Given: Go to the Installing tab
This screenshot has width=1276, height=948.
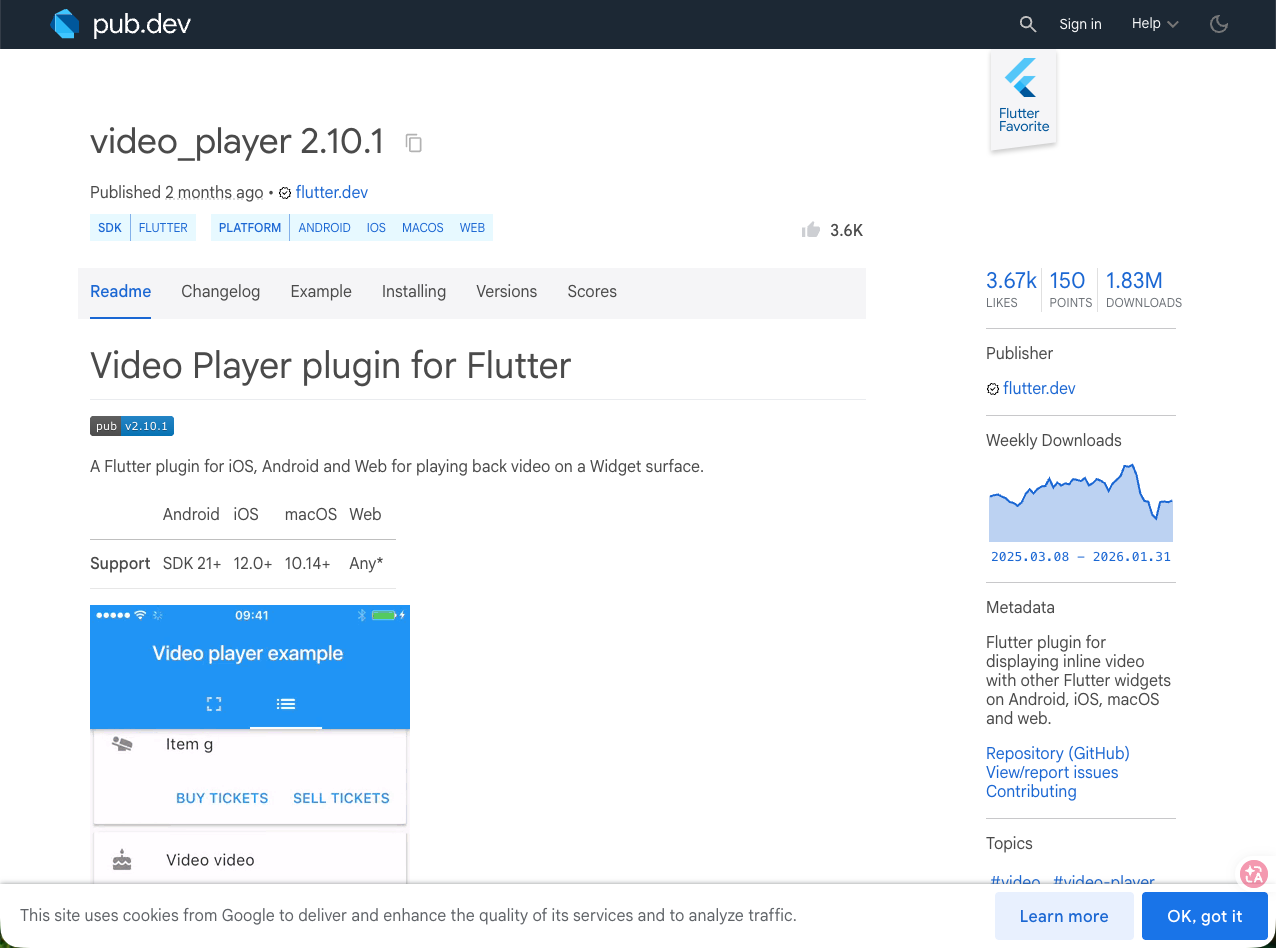Looking at the screenshot, I should (414, 292).
